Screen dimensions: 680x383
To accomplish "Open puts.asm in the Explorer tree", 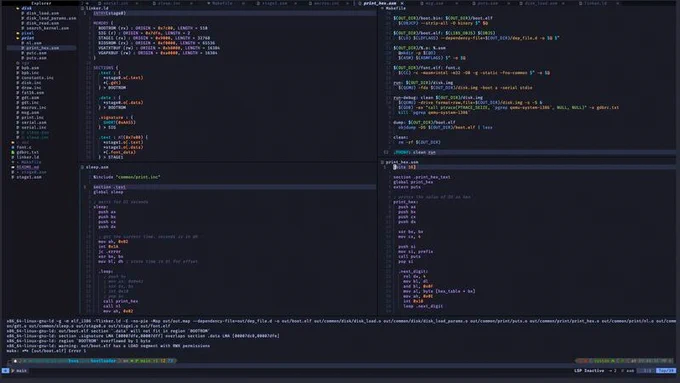I will [x=36, y=58].
